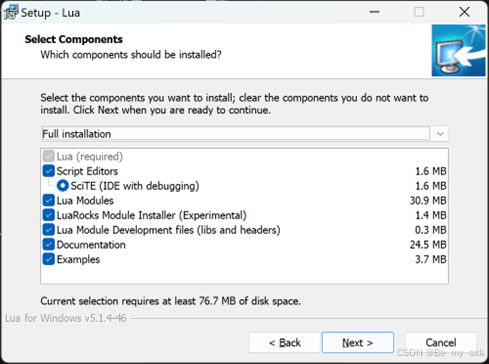Close the Setup - Lua window
The image size is (489, 364).
(x=464, y=12)
